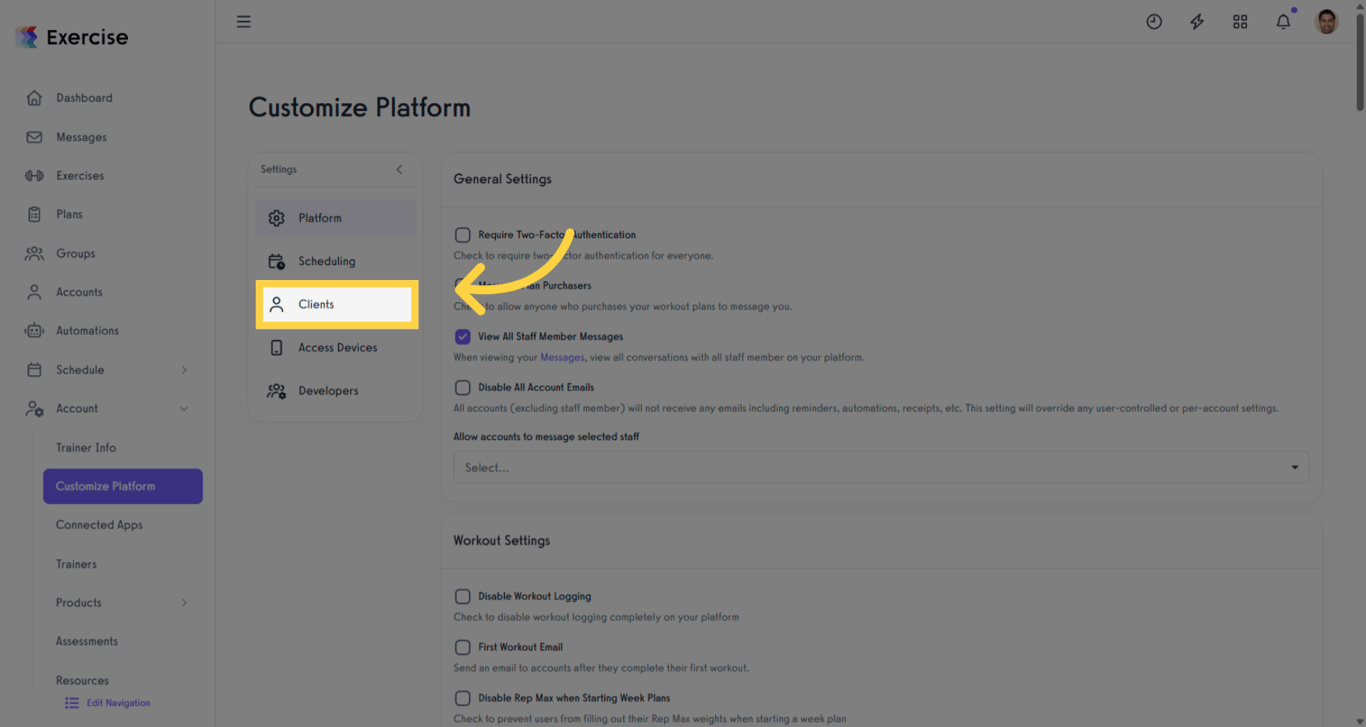This screenshot has width=1366, height=727.
Task: Select the Exercises dumbbell icon
Action: click(34, 175)
